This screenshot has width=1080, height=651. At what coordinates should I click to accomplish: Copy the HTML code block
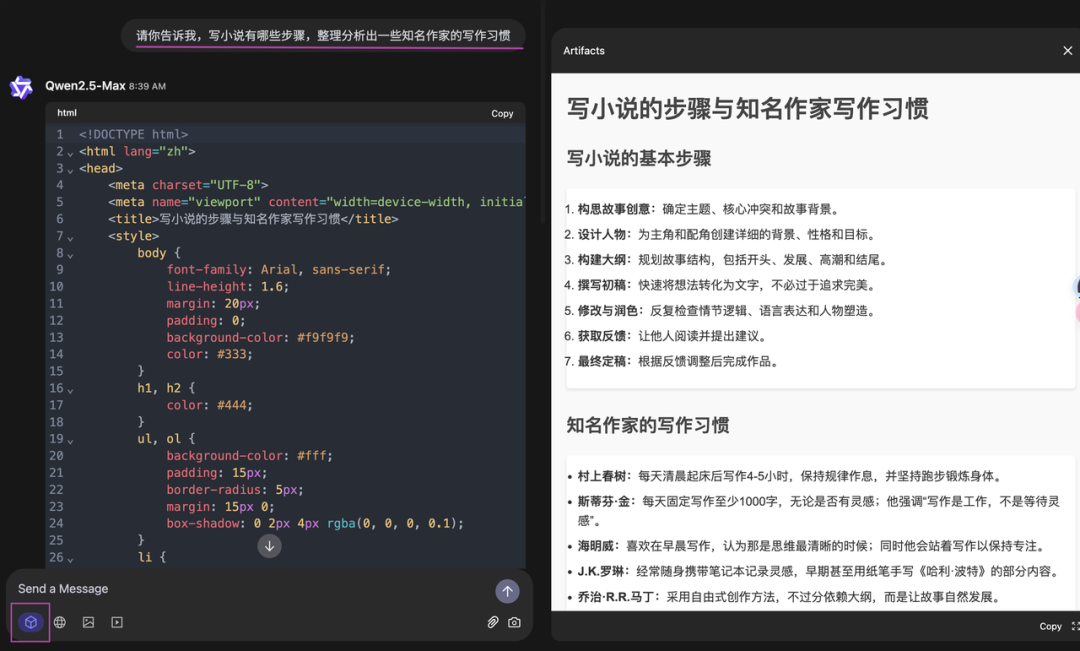pos(502,113)
